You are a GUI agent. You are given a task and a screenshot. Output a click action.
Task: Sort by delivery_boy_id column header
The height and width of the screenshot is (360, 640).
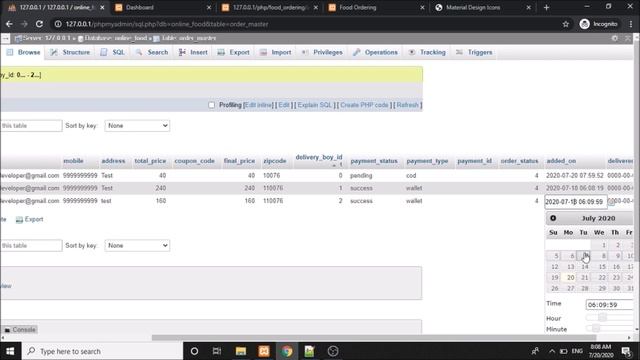[x=319, y=157]
